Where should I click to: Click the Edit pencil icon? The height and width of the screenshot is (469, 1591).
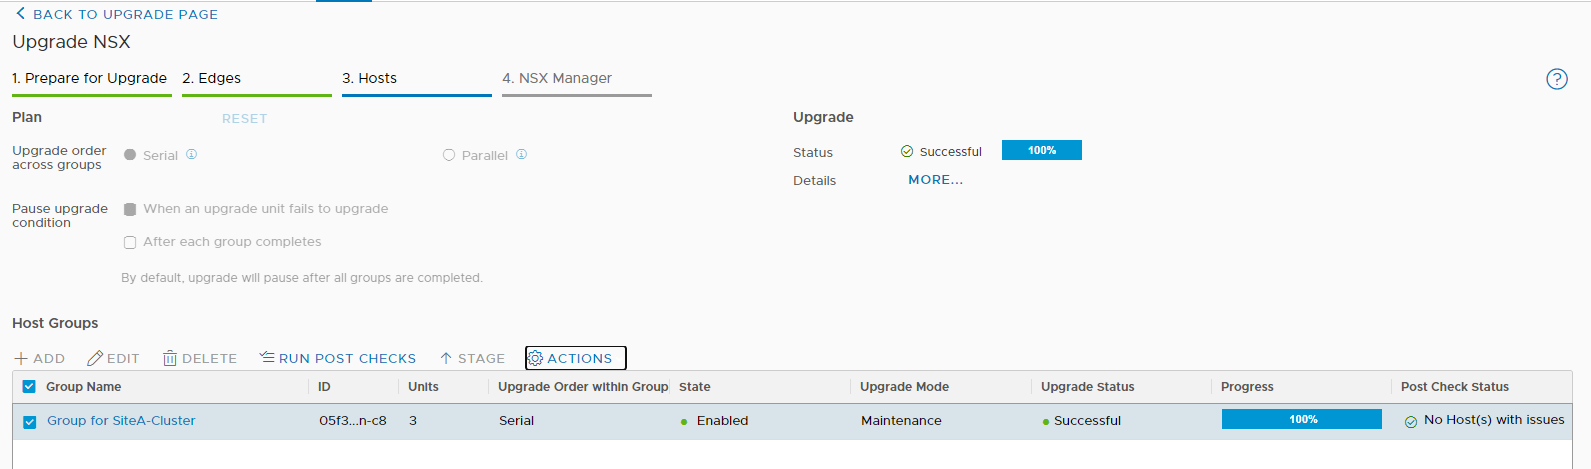click(x=95, y=358)
